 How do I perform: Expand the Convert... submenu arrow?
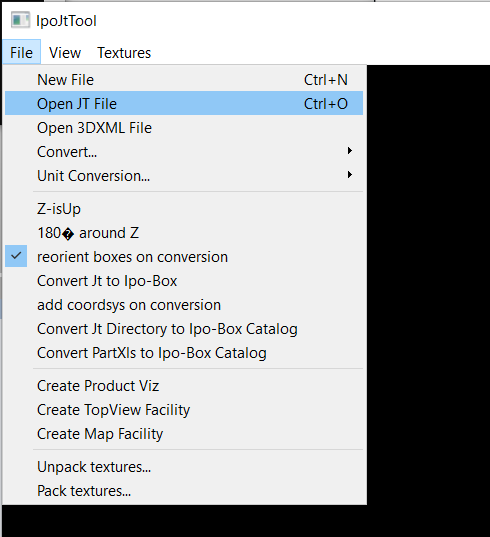[349, 151]
